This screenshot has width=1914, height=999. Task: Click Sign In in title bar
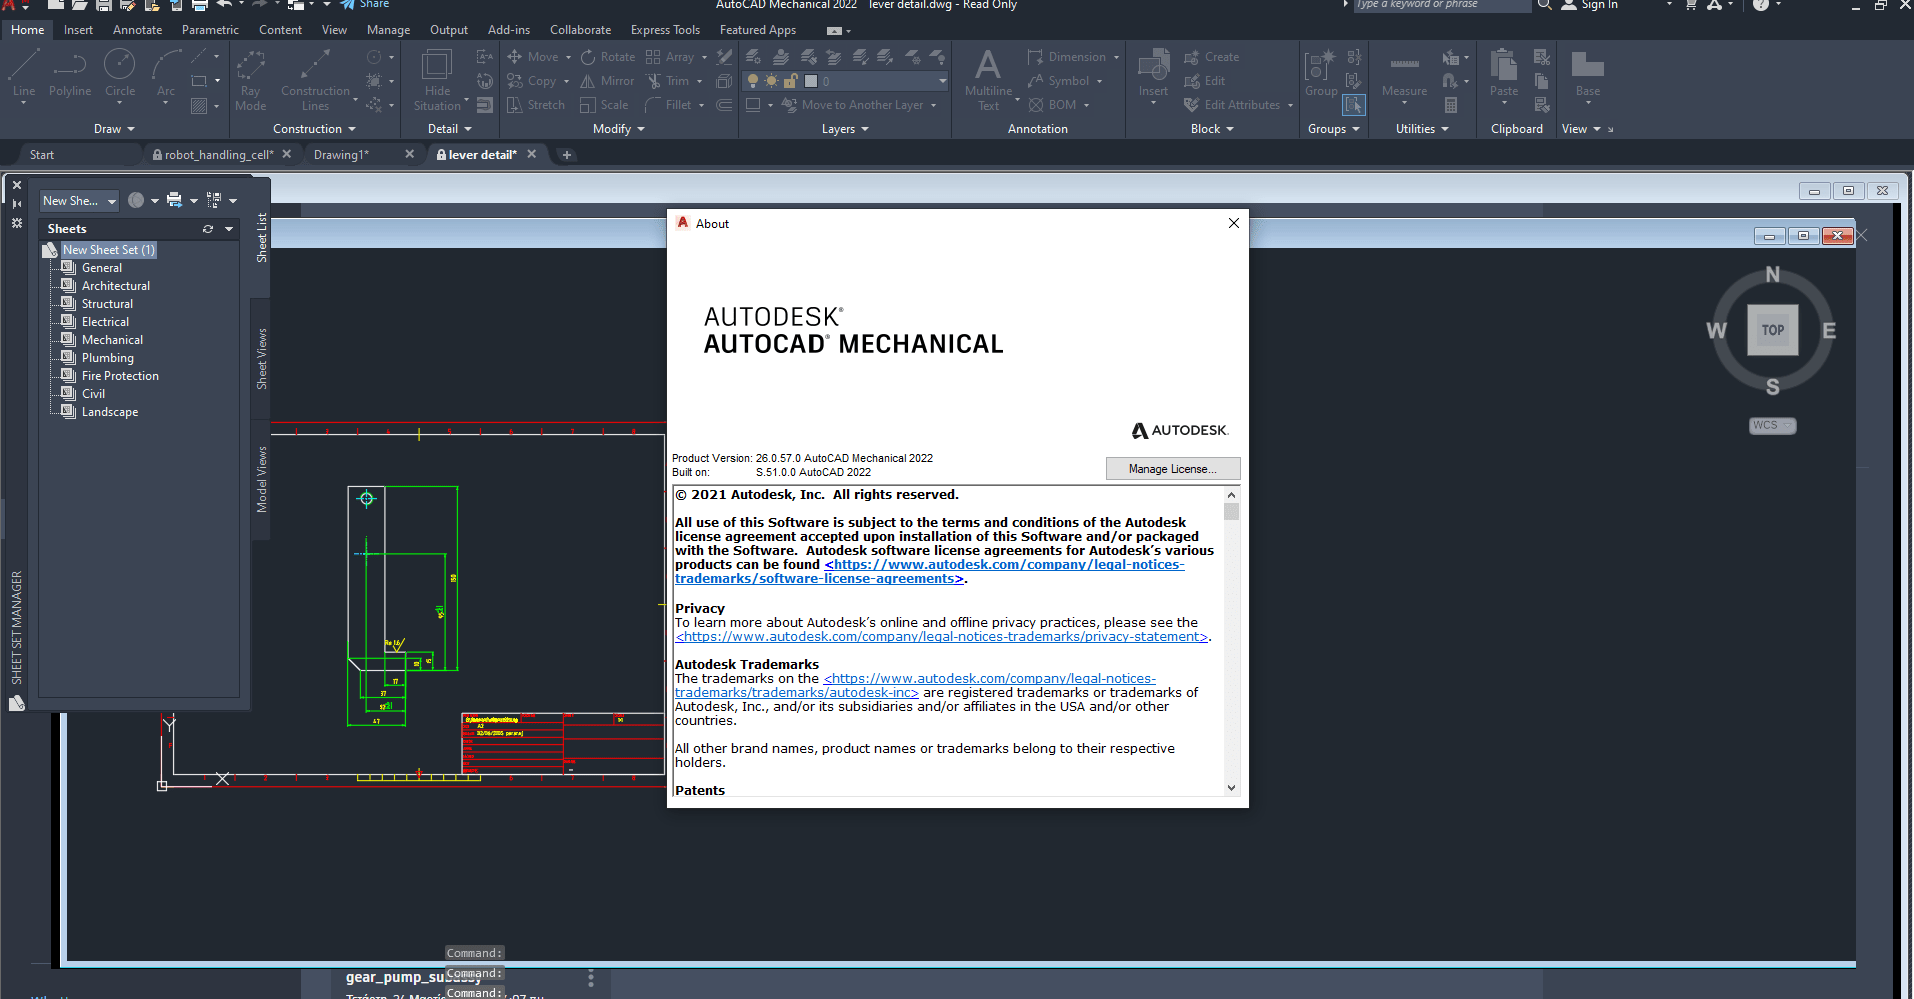click(x=1590, y=5)
